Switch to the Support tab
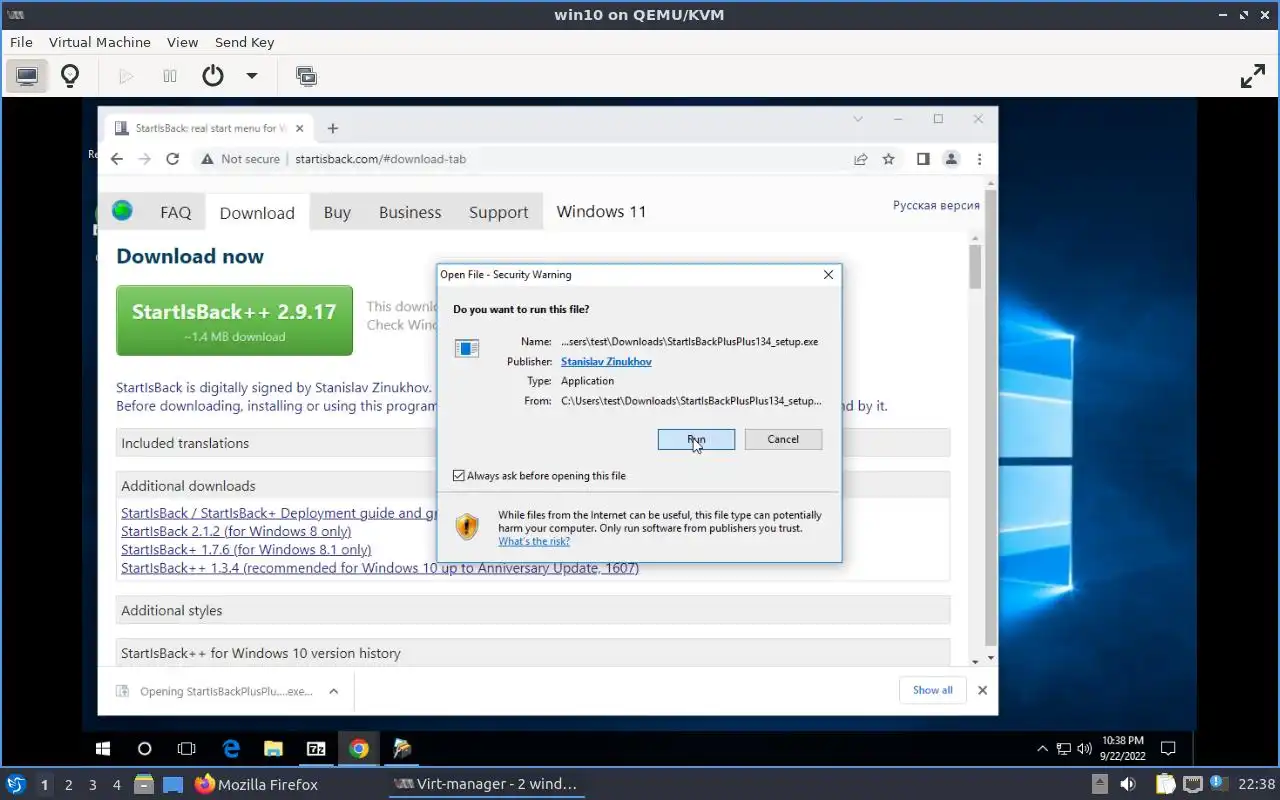The width and height of the screenshot is (1280, 800). (x=498, y=212)
